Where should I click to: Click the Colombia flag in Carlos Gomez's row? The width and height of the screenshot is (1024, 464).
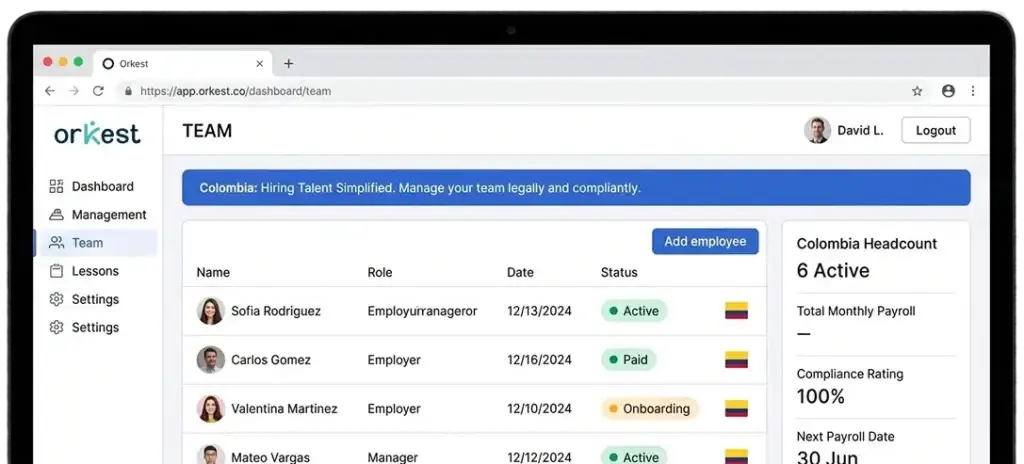(x=736, y=359)
